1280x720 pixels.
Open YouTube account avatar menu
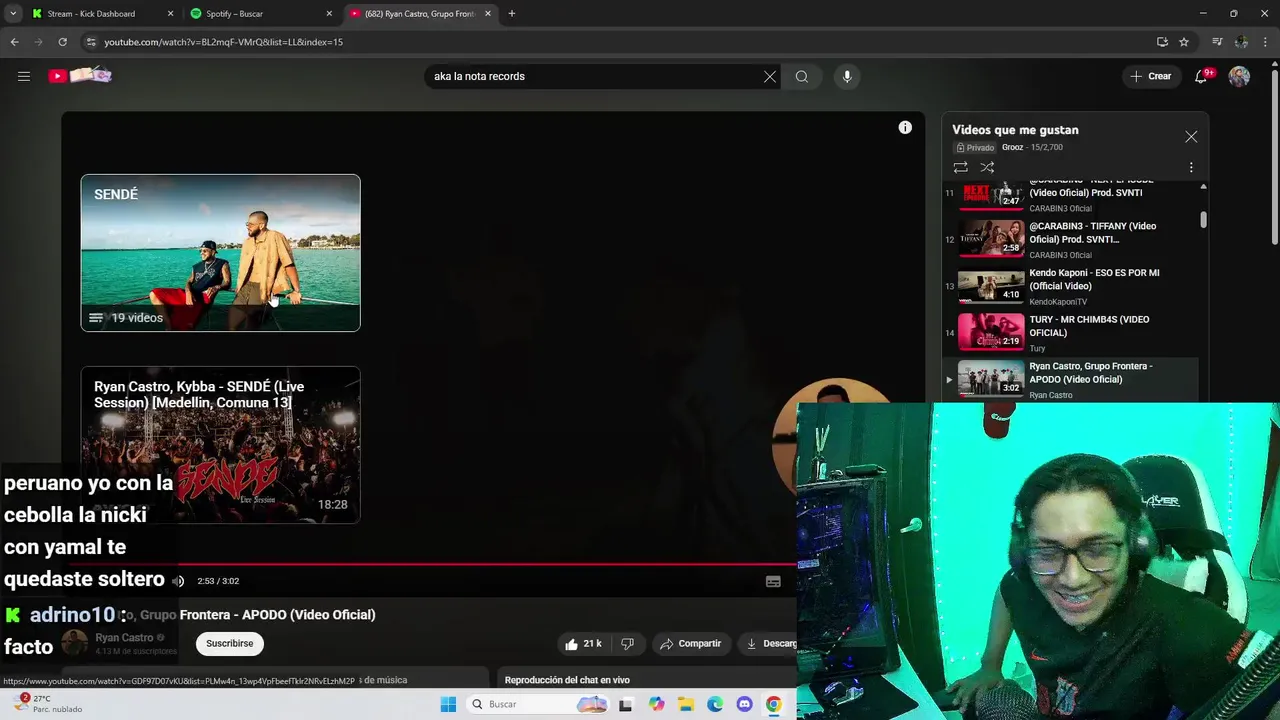coord(1239,76)
